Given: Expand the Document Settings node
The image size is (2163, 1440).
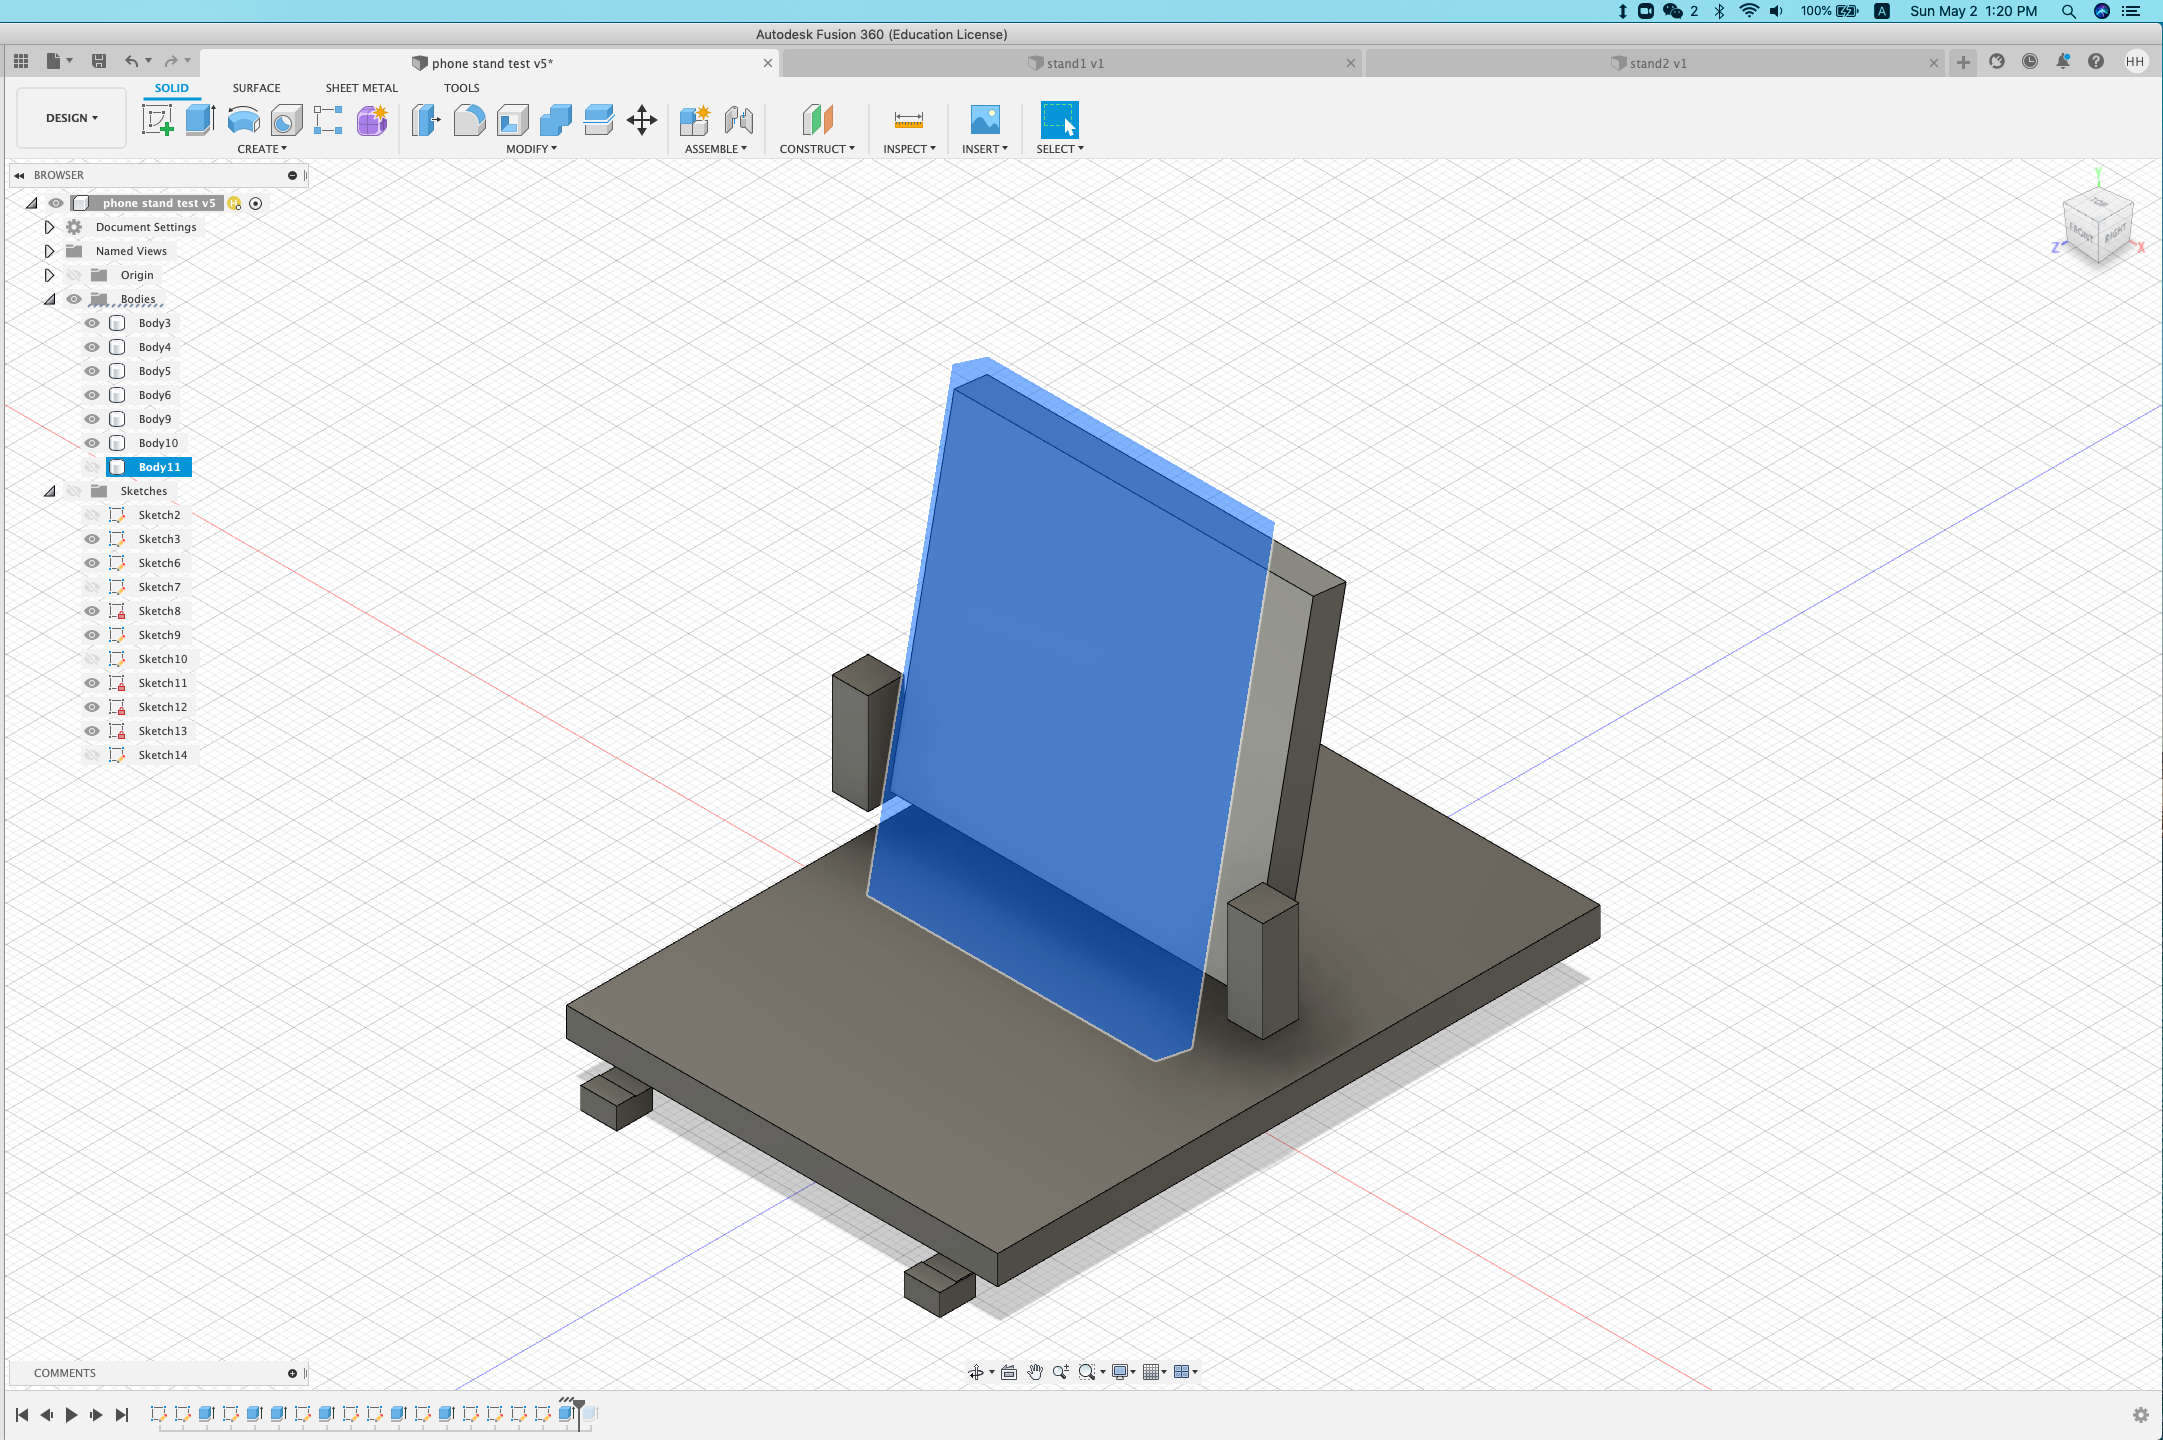Looking at the screenshot, I should point(49,227).
